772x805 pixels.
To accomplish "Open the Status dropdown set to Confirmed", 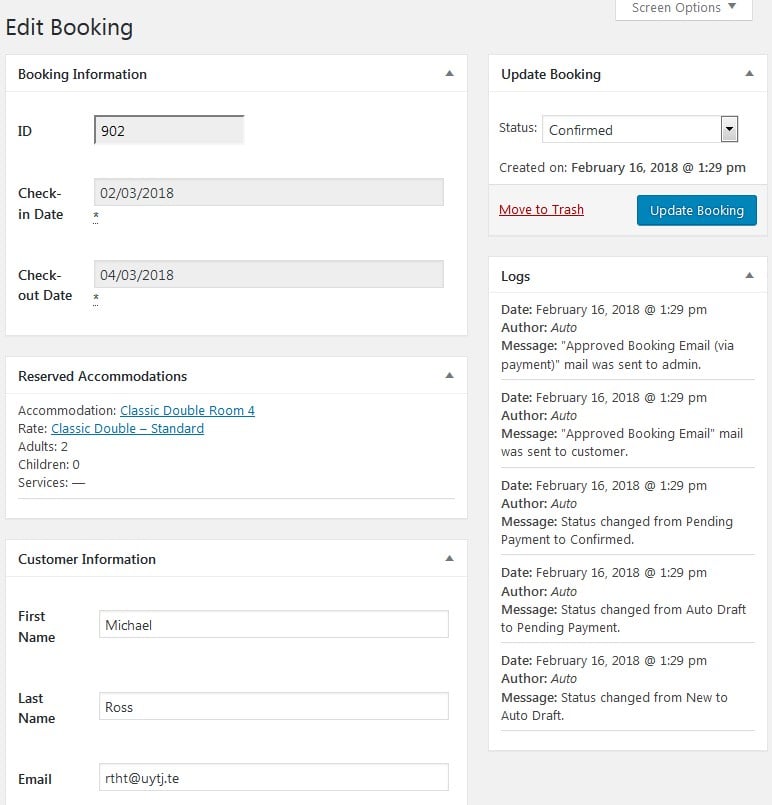I will 640,130.
